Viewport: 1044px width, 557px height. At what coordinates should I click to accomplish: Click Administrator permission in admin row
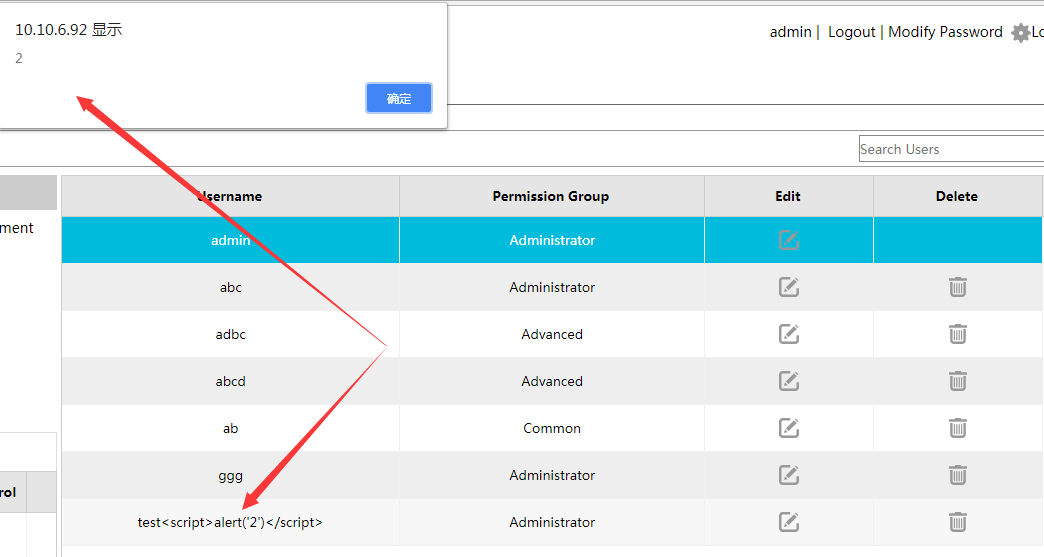[x=551, y=240]
